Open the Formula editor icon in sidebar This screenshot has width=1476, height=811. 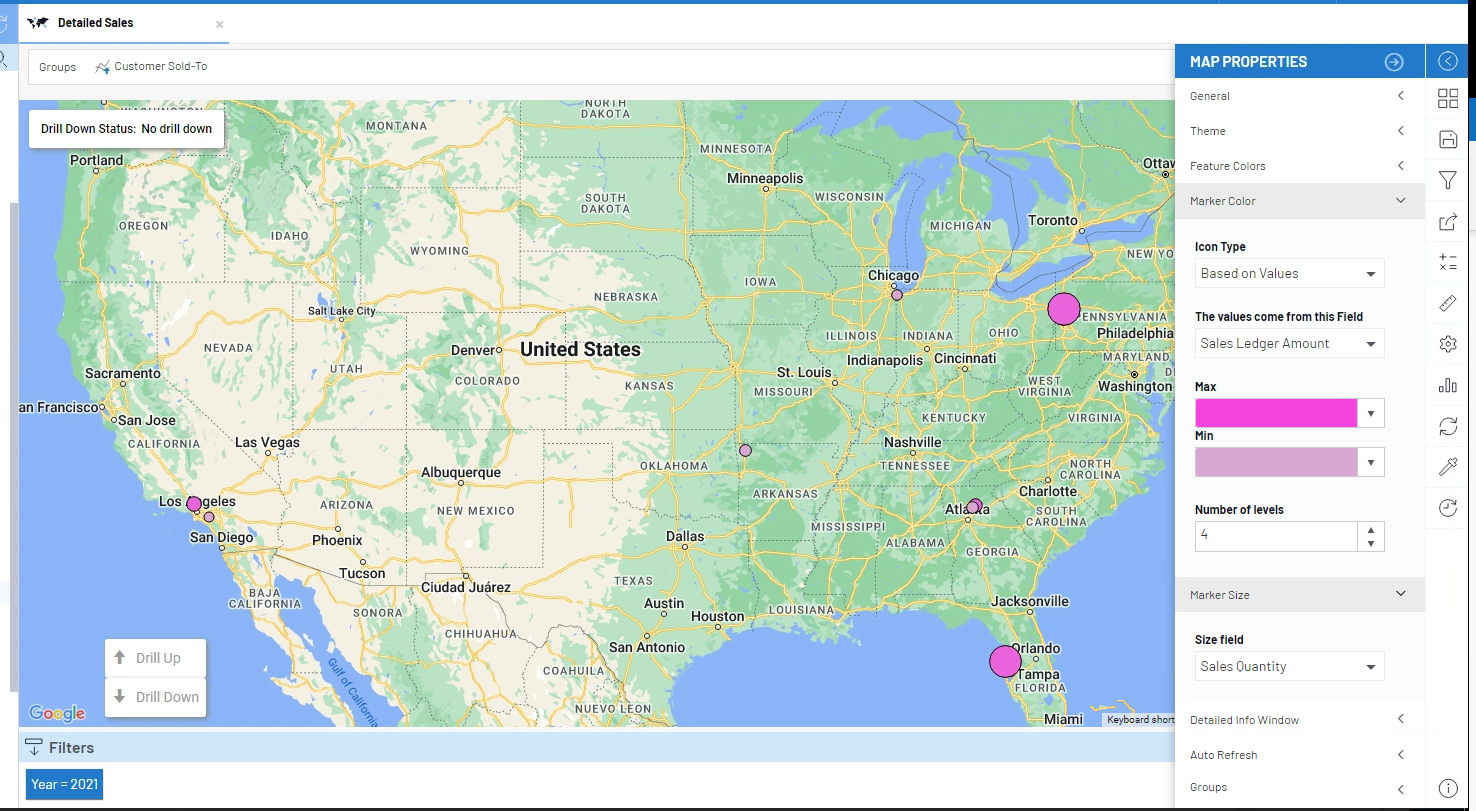pos(1447,262)
